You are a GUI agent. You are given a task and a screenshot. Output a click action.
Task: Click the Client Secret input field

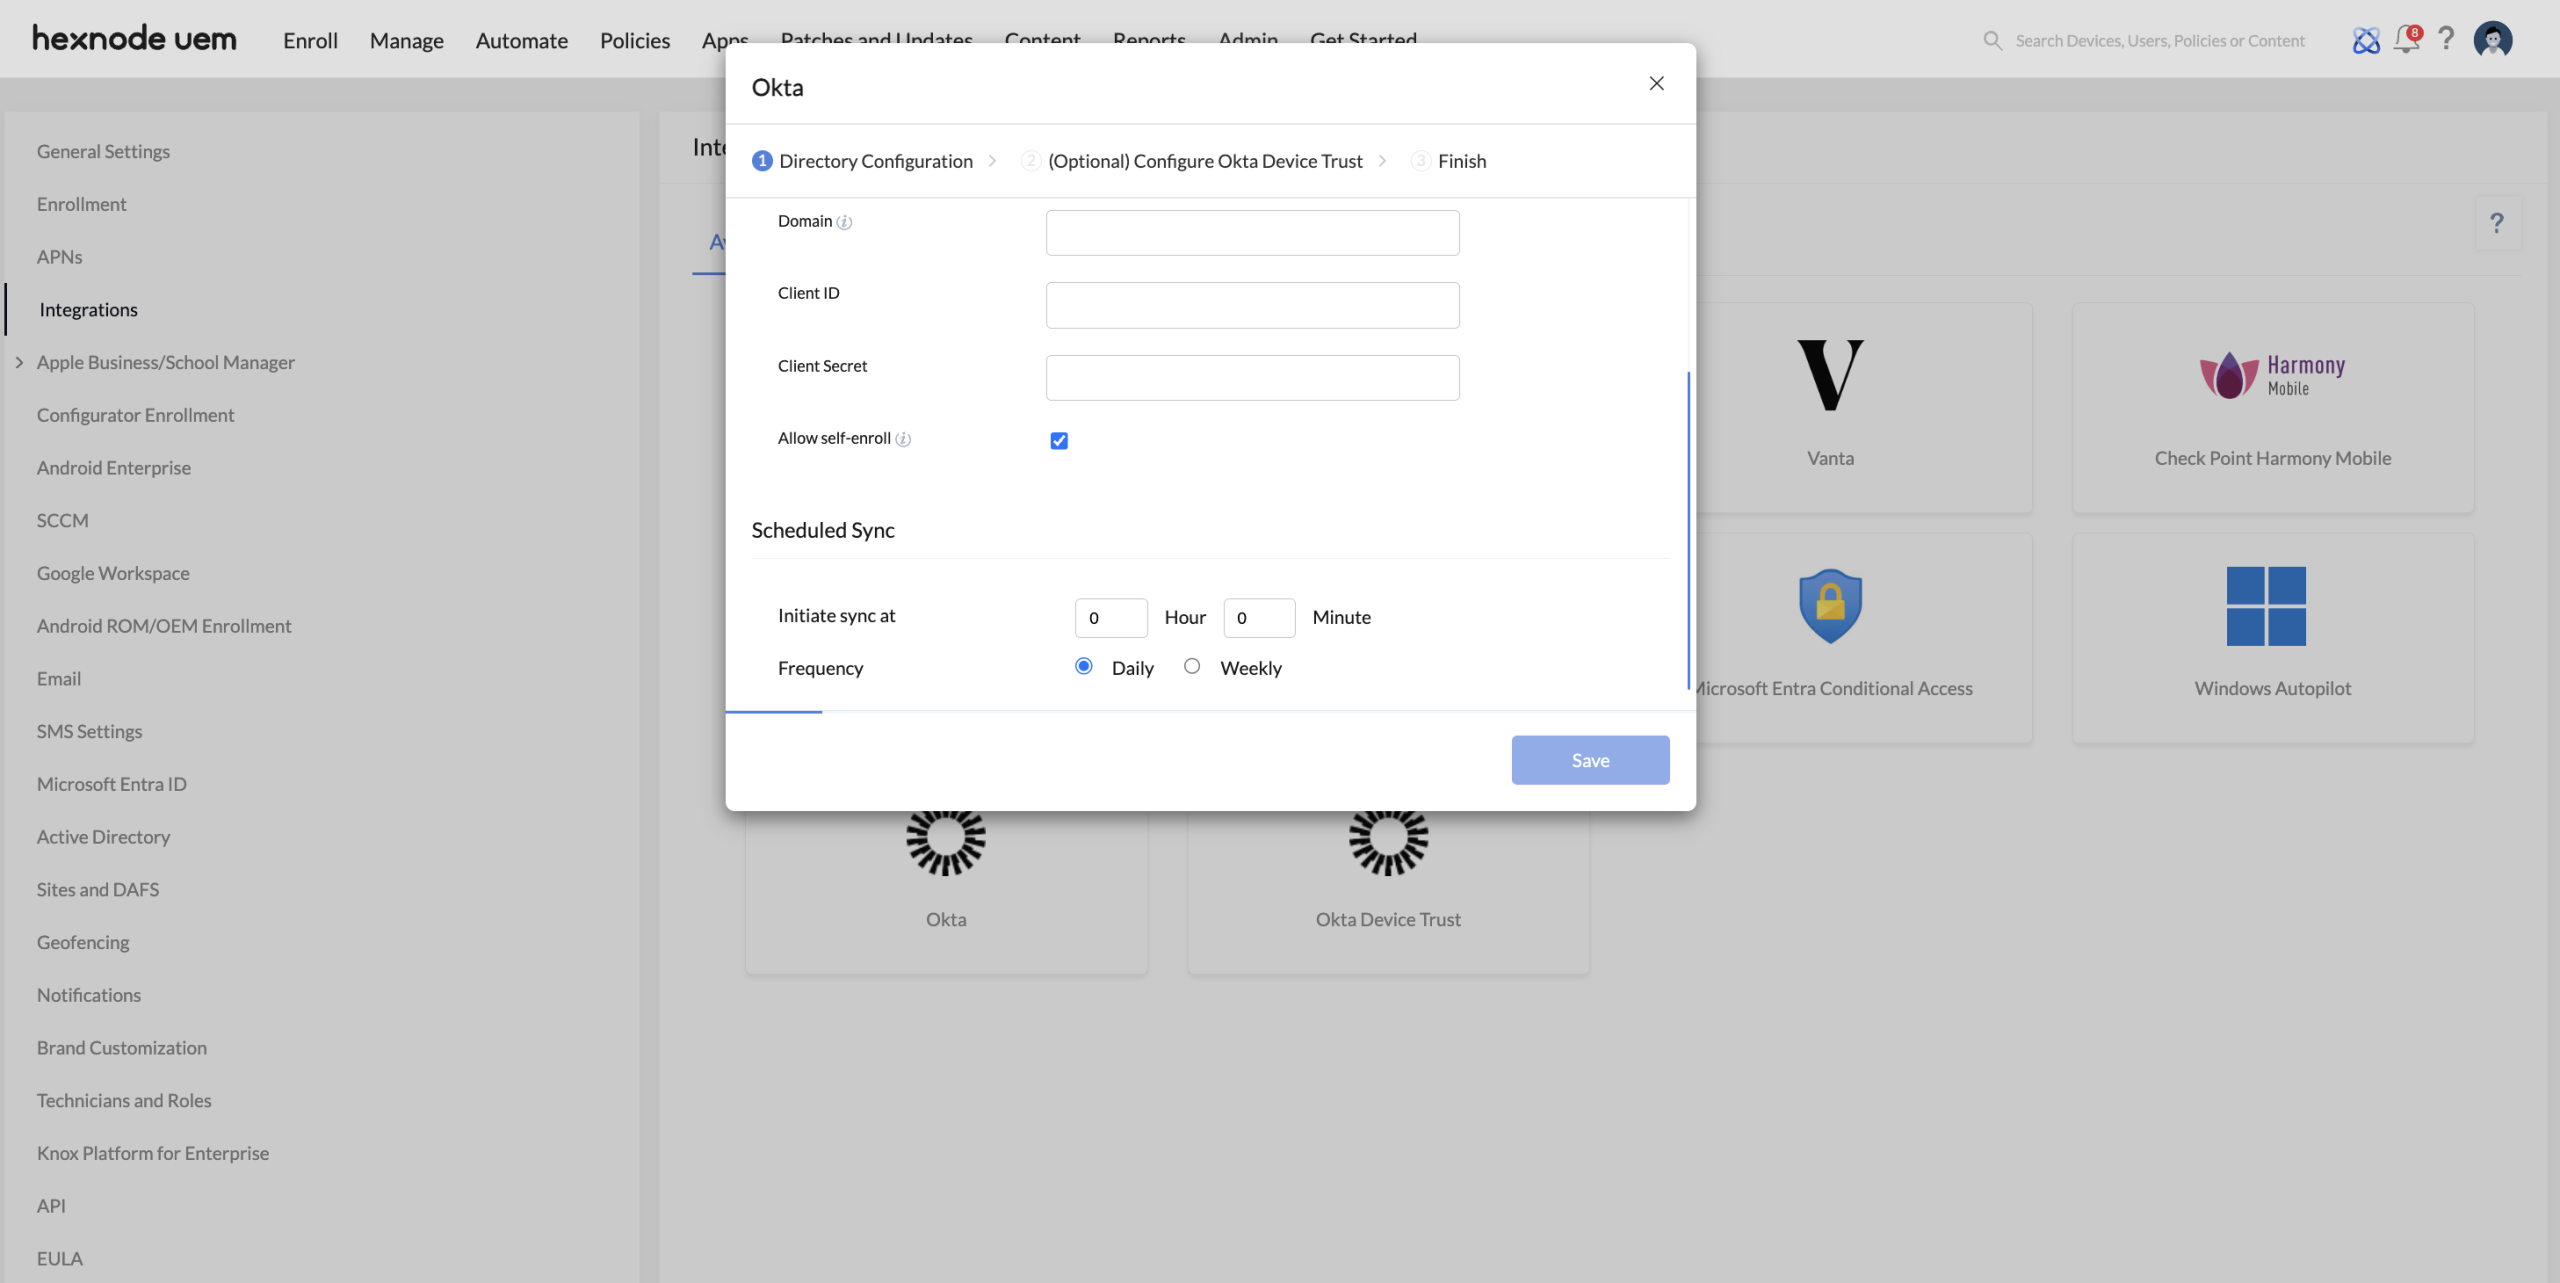coord(1252,378)
